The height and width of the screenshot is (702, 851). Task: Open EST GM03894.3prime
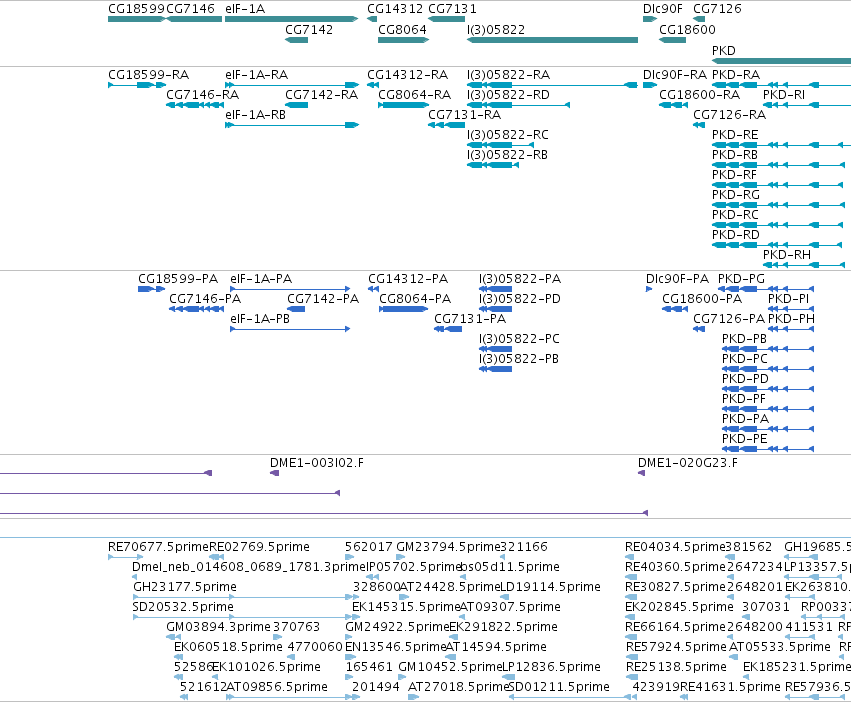pyautogui.click(x=218, y=627)
